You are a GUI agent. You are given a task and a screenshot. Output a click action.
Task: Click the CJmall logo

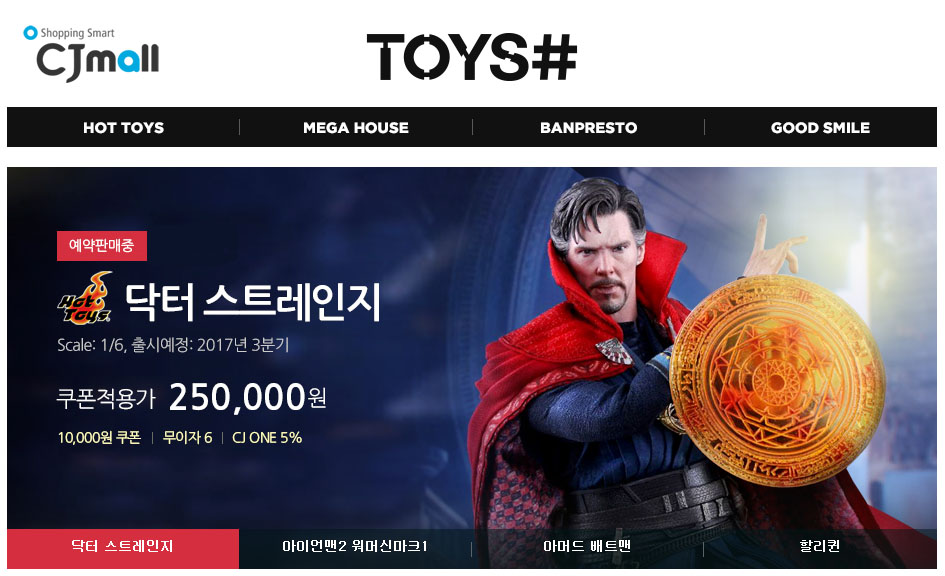[x=91, y=54]
